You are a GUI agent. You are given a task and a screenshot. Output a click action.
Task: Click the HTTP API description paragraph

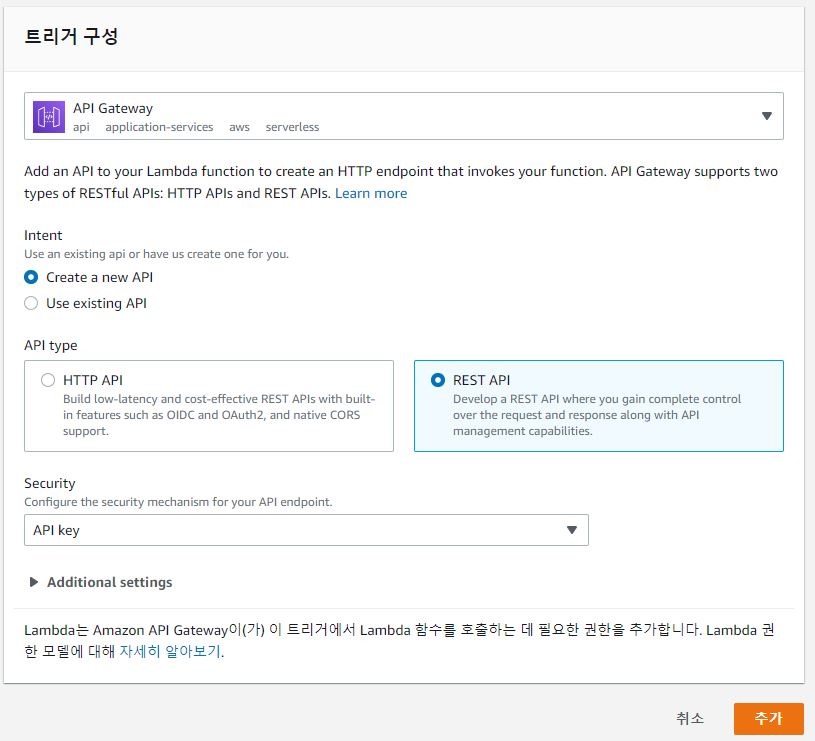click(x=219, y=415)
